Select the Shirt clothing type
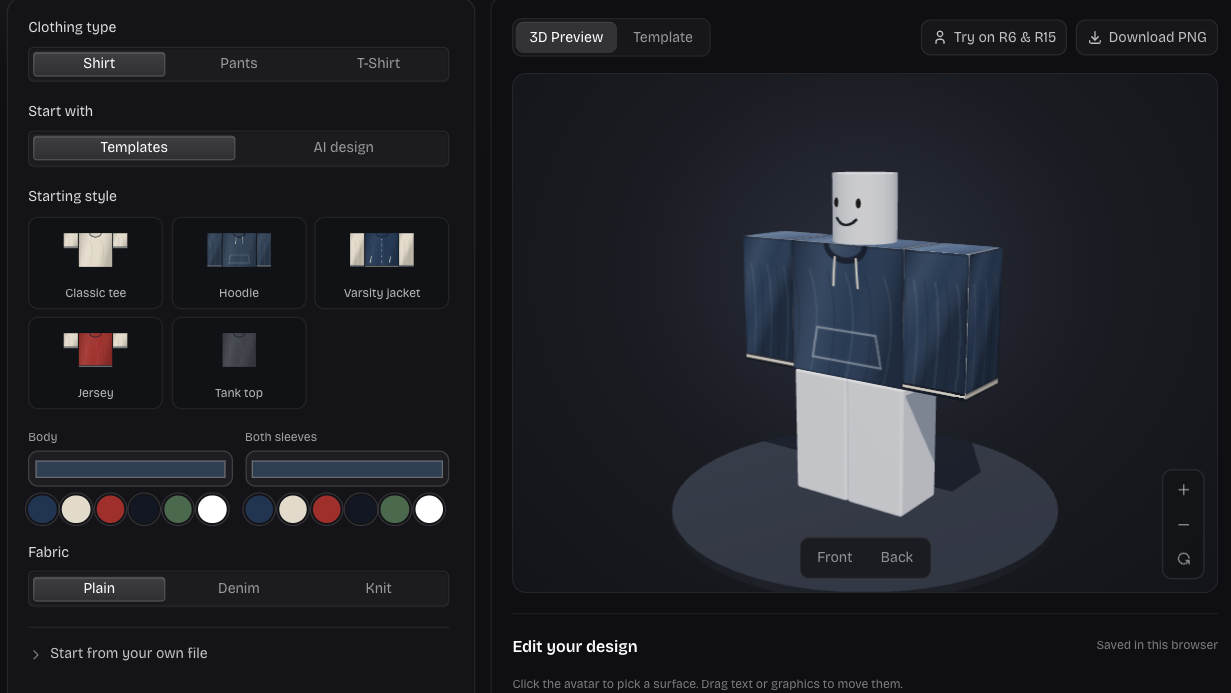The image size is (1231, 693). point(99,63)
